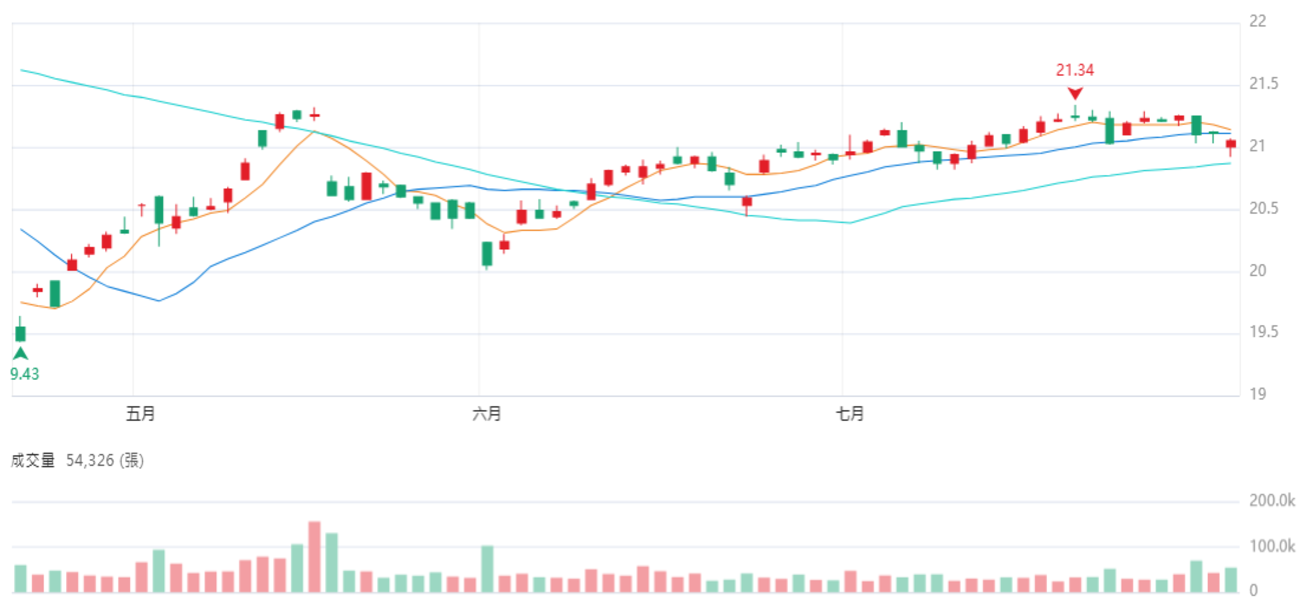Click the 22 price axis label
The width and height of the screenshot is (1300, 600).
(x=1258, y=22)
